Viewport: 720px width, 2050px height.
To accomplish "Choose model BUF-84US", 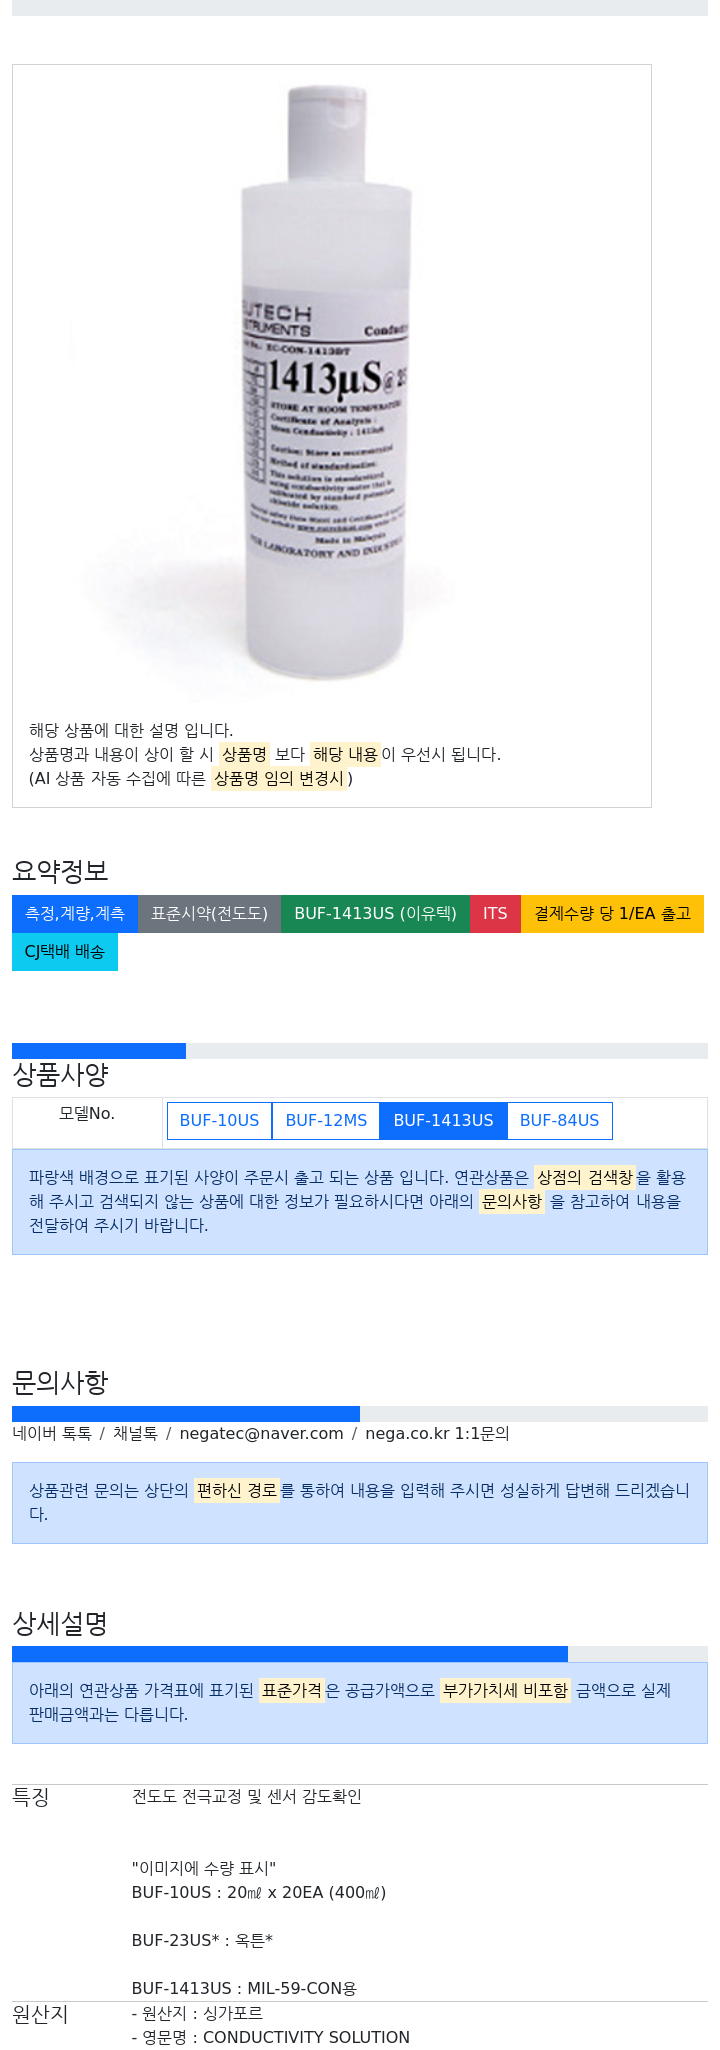I will click(x=559, y=1120).
